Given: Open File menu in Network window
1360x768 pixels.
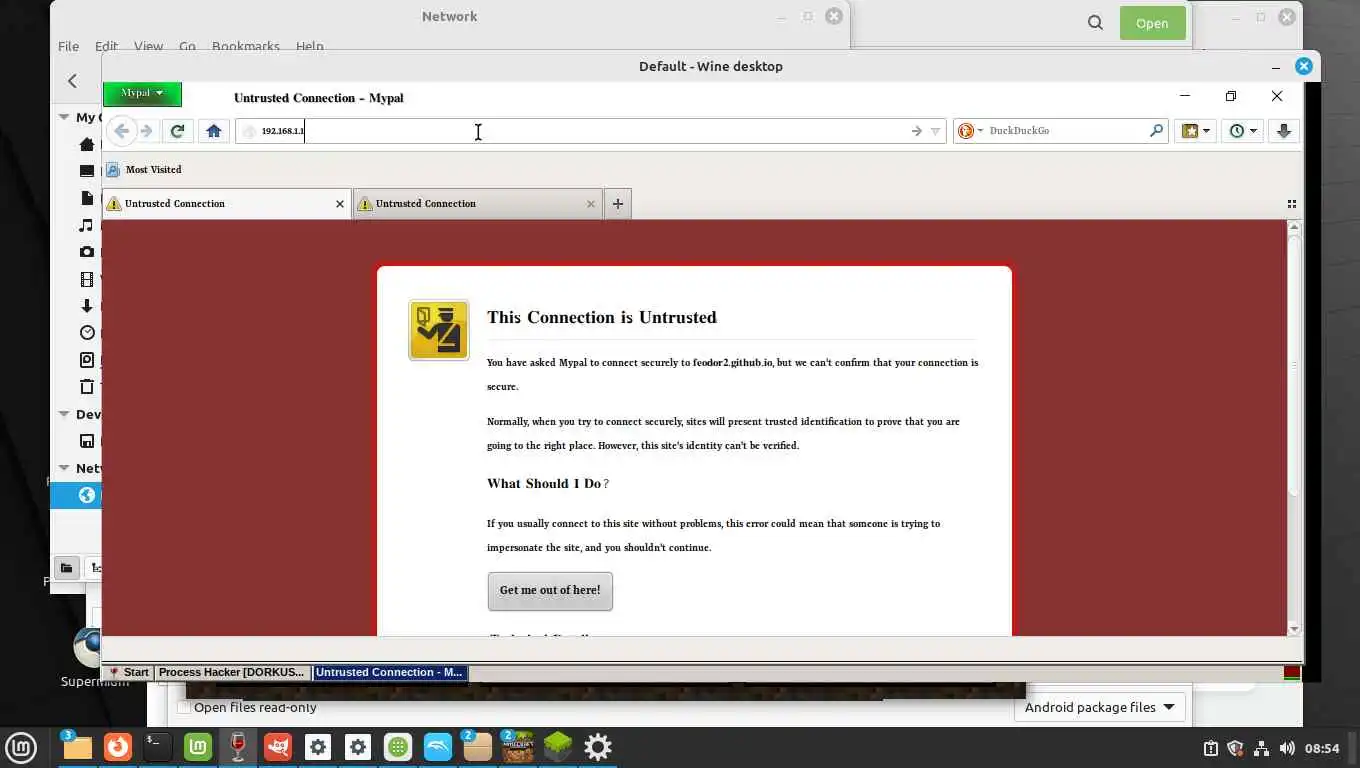Looking at the screenshot, I should point(68,46).
